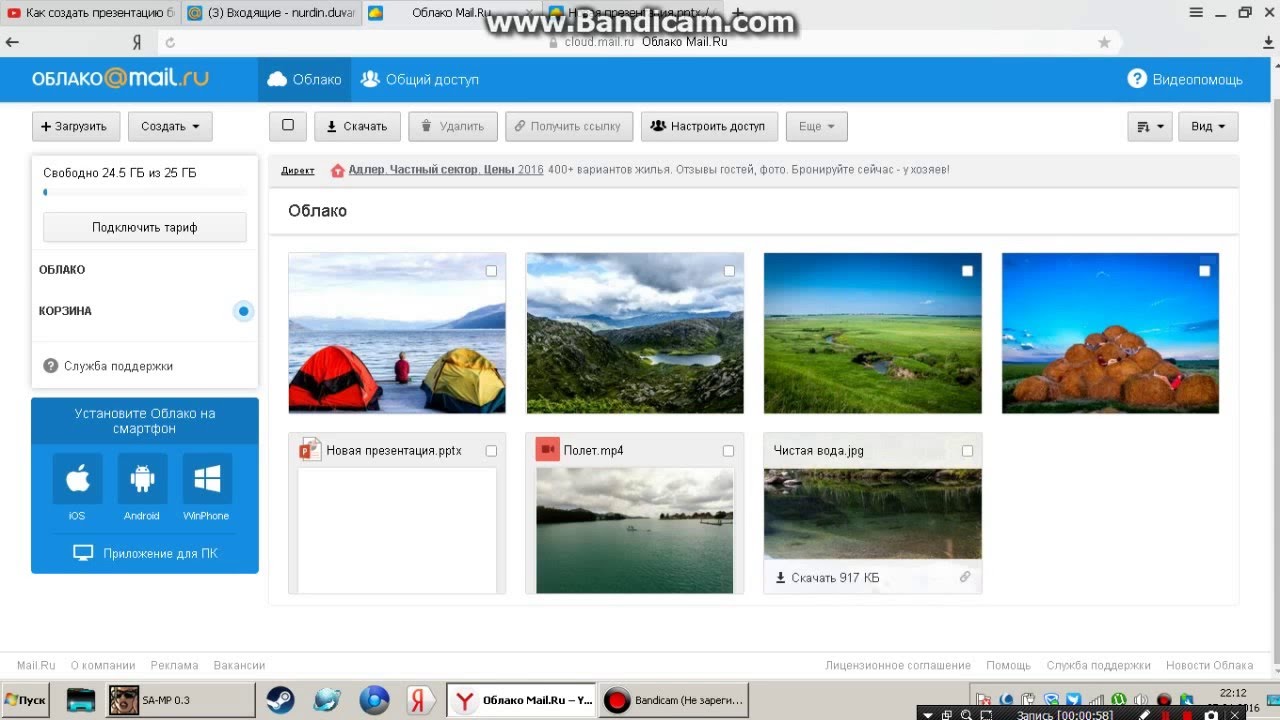Check the Новая презентация.pptx checkbox
1280x720 pixels.
point(491,451)
